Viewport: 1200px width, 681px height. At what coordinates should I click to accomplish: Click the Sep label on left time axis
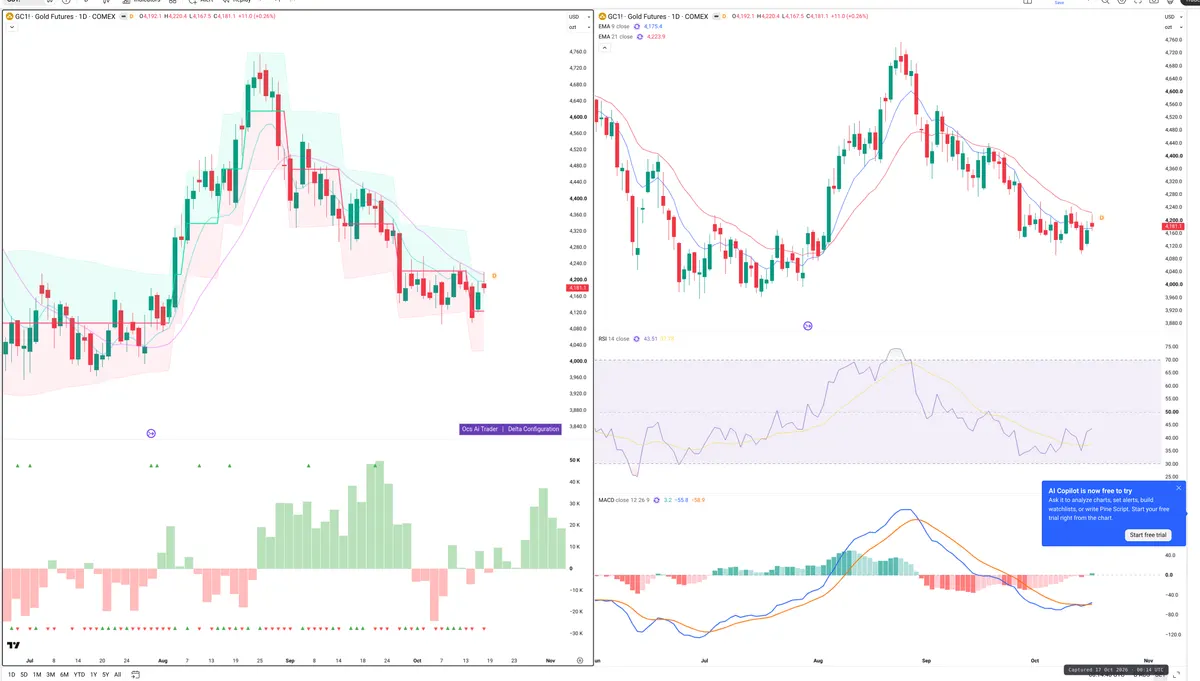[290, 661]
